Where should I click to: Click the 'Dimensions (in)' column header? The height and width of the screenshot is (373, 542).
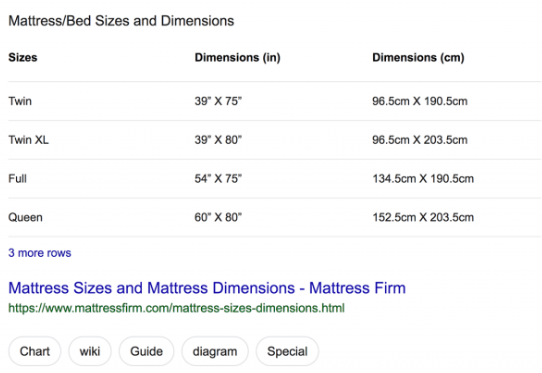coord(237,57)
